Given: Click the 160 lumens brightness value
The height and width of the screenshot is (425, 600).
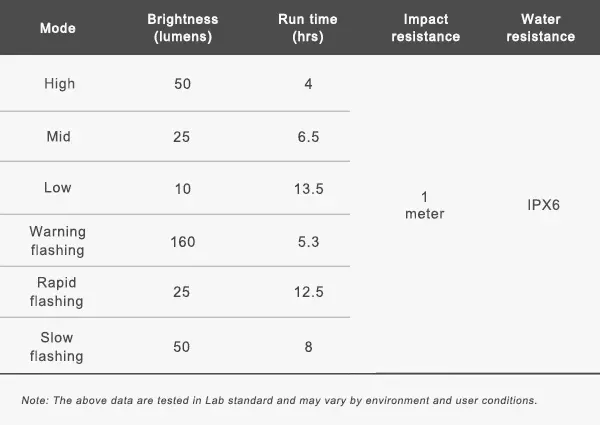Looking at the screenshot, I should point(182,241).
